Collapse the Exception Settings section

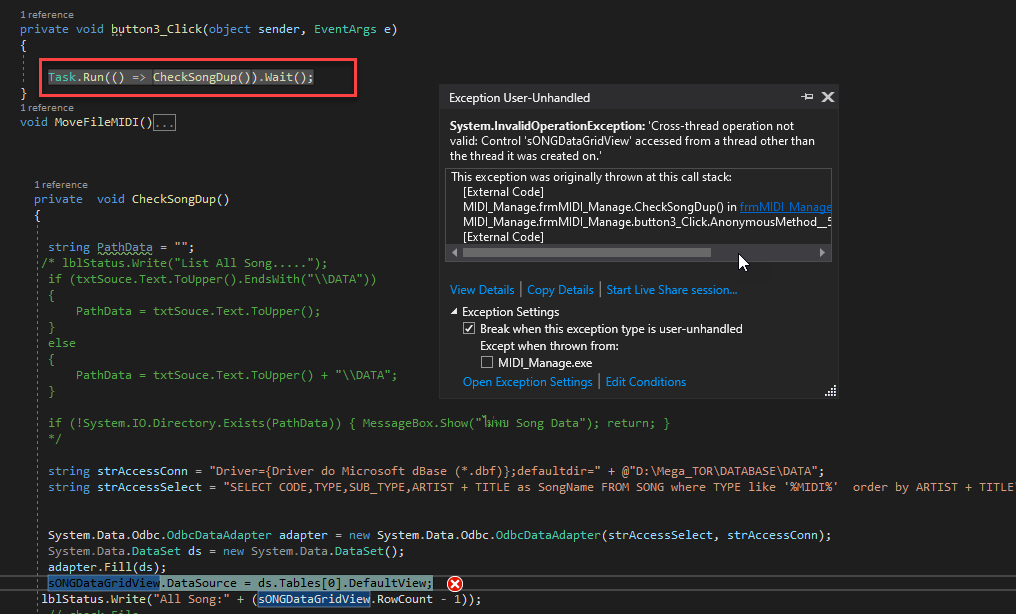pyautogui.click(x=455, y=312)
